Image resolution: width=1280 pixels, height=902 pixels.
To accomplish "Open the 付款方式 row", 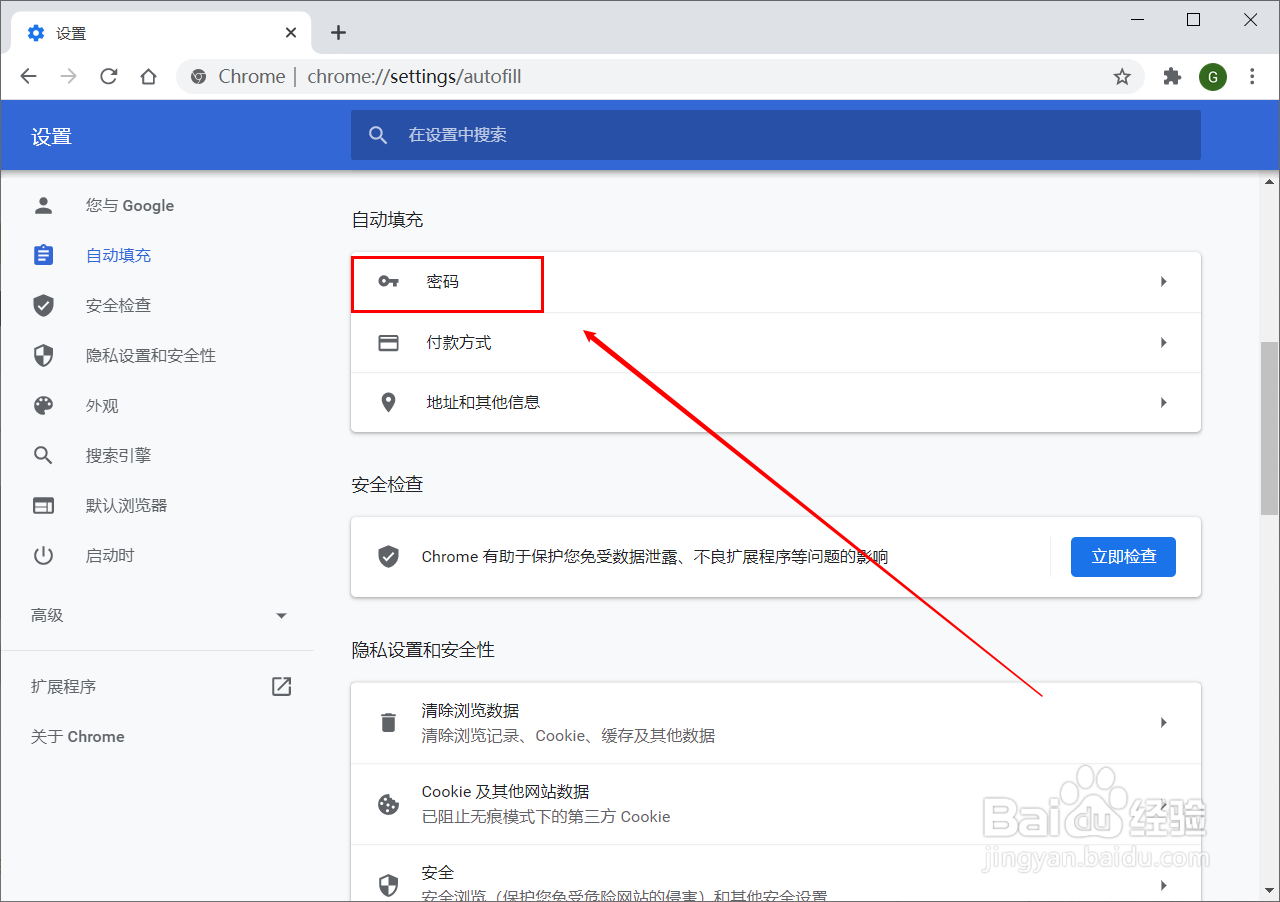I will coord(775,342).
